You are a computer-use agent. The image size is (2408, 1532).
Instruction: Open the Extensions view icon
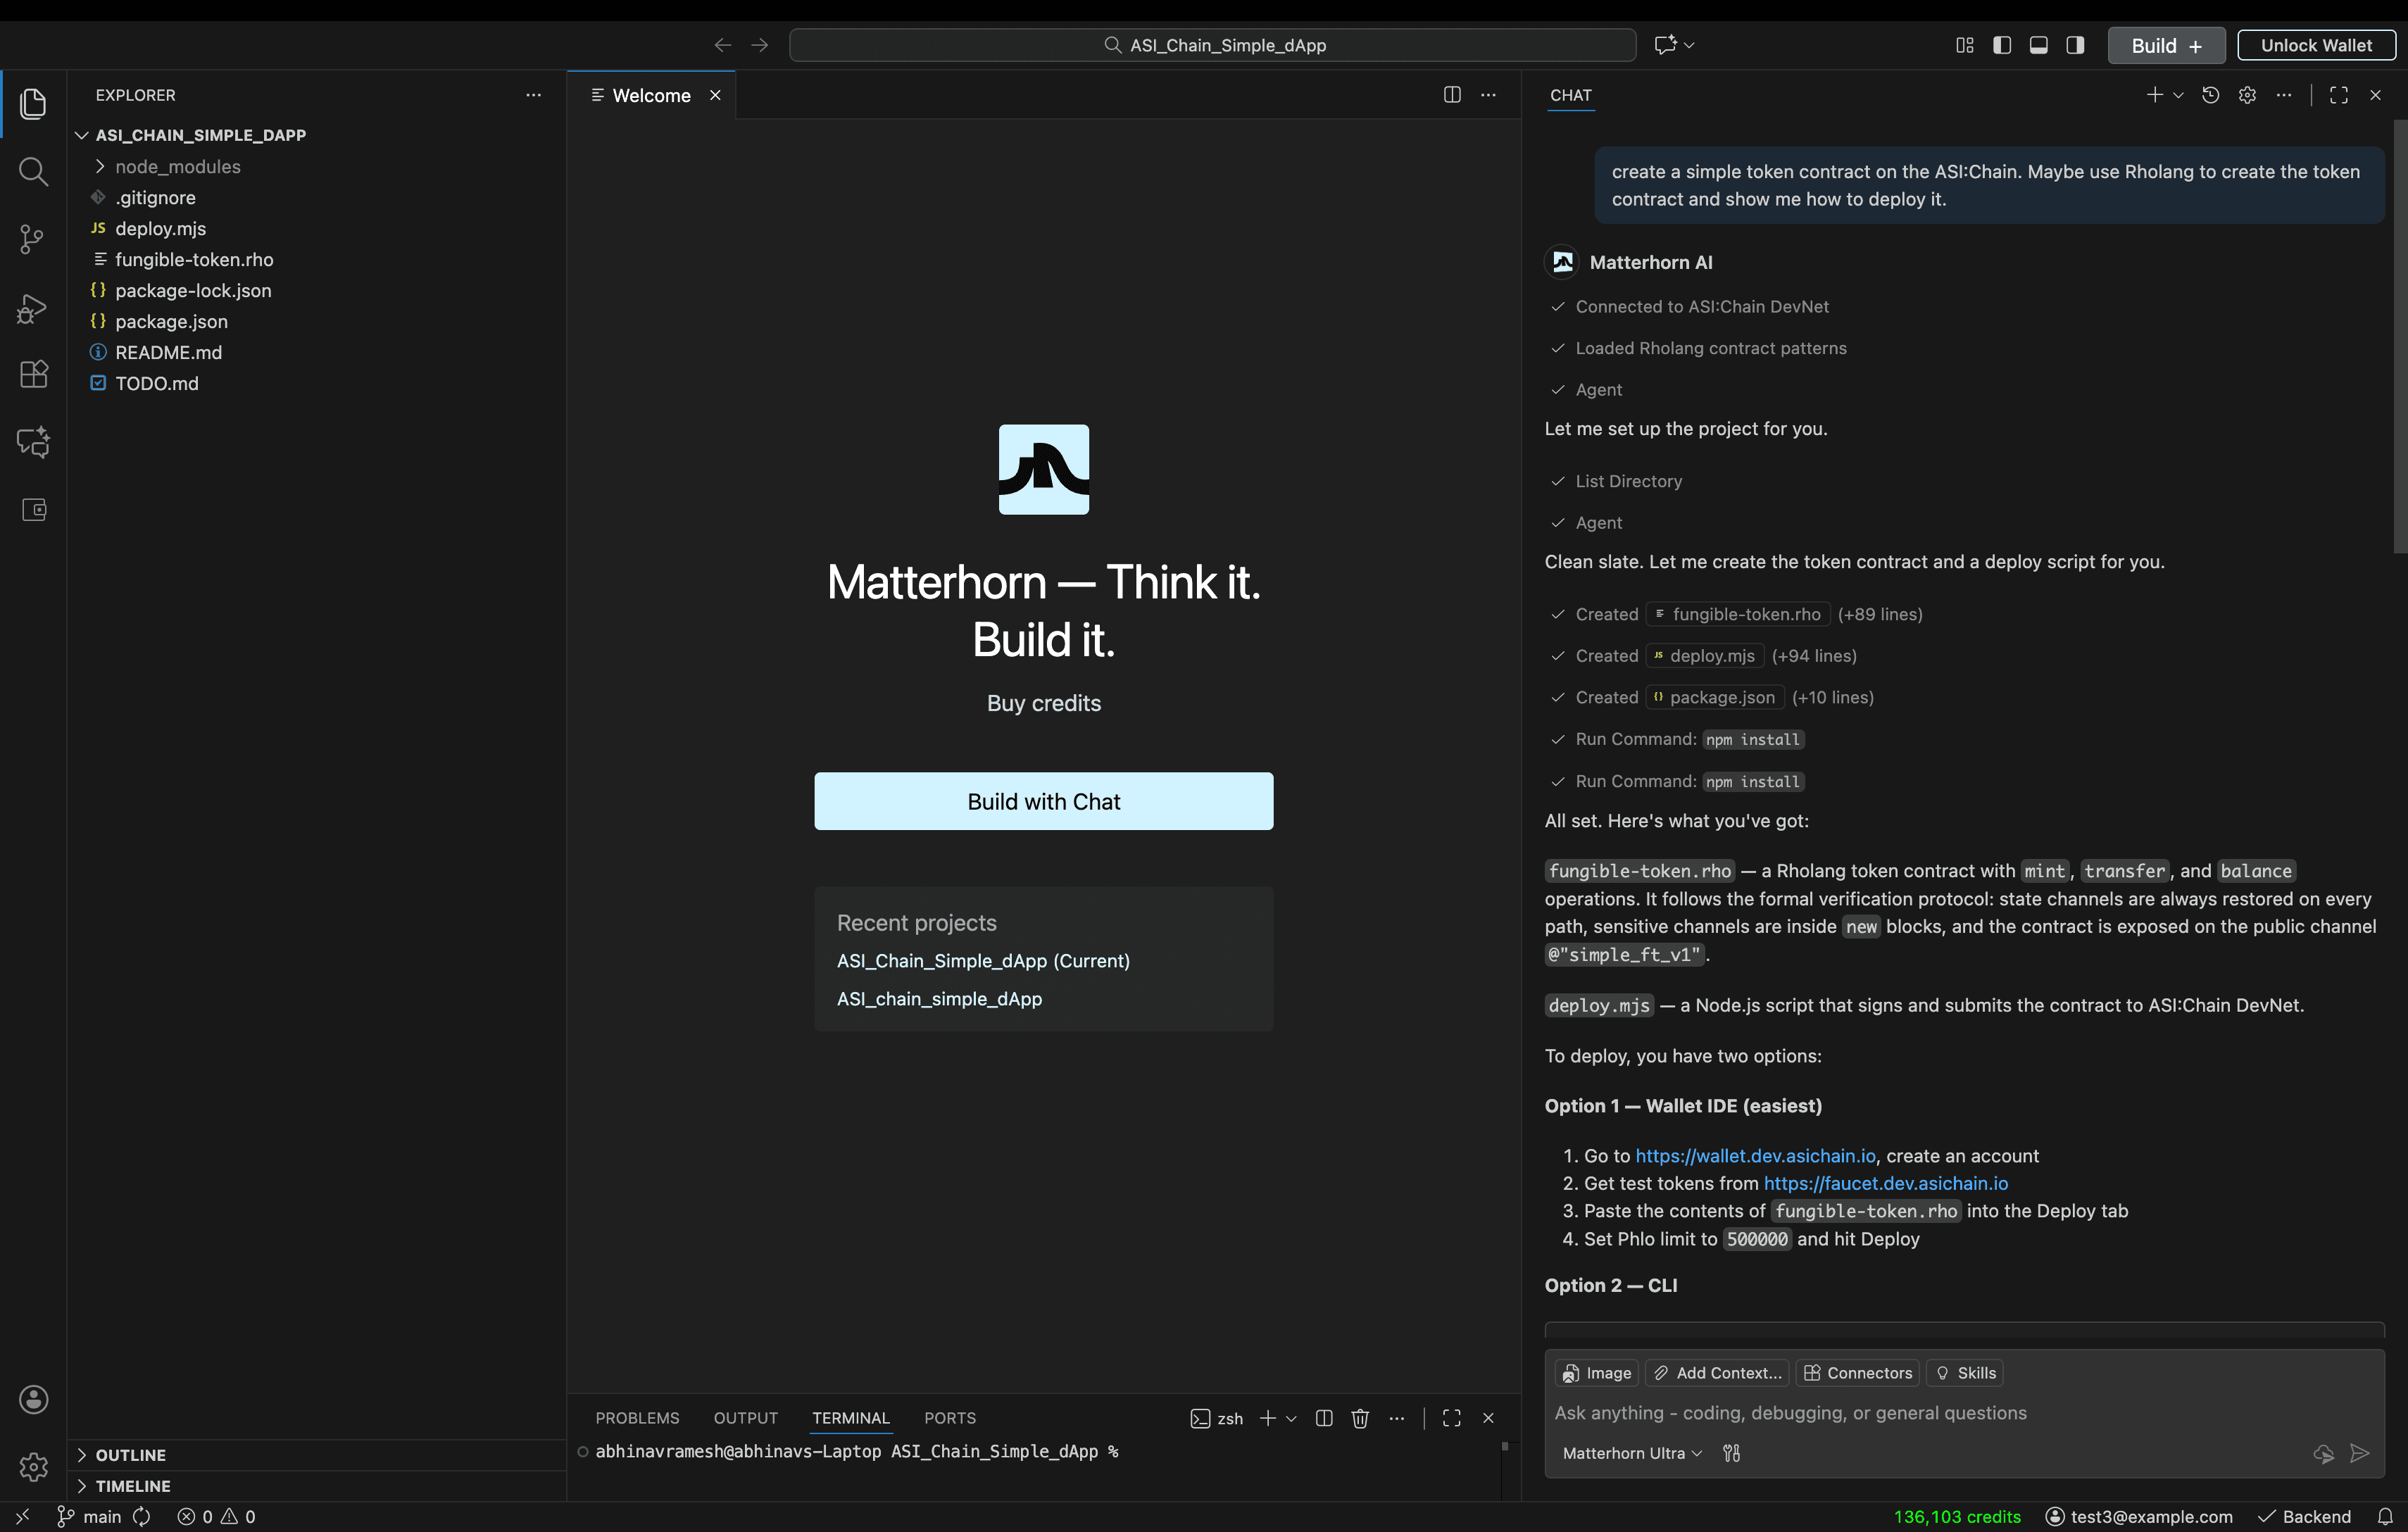[33, 374]
